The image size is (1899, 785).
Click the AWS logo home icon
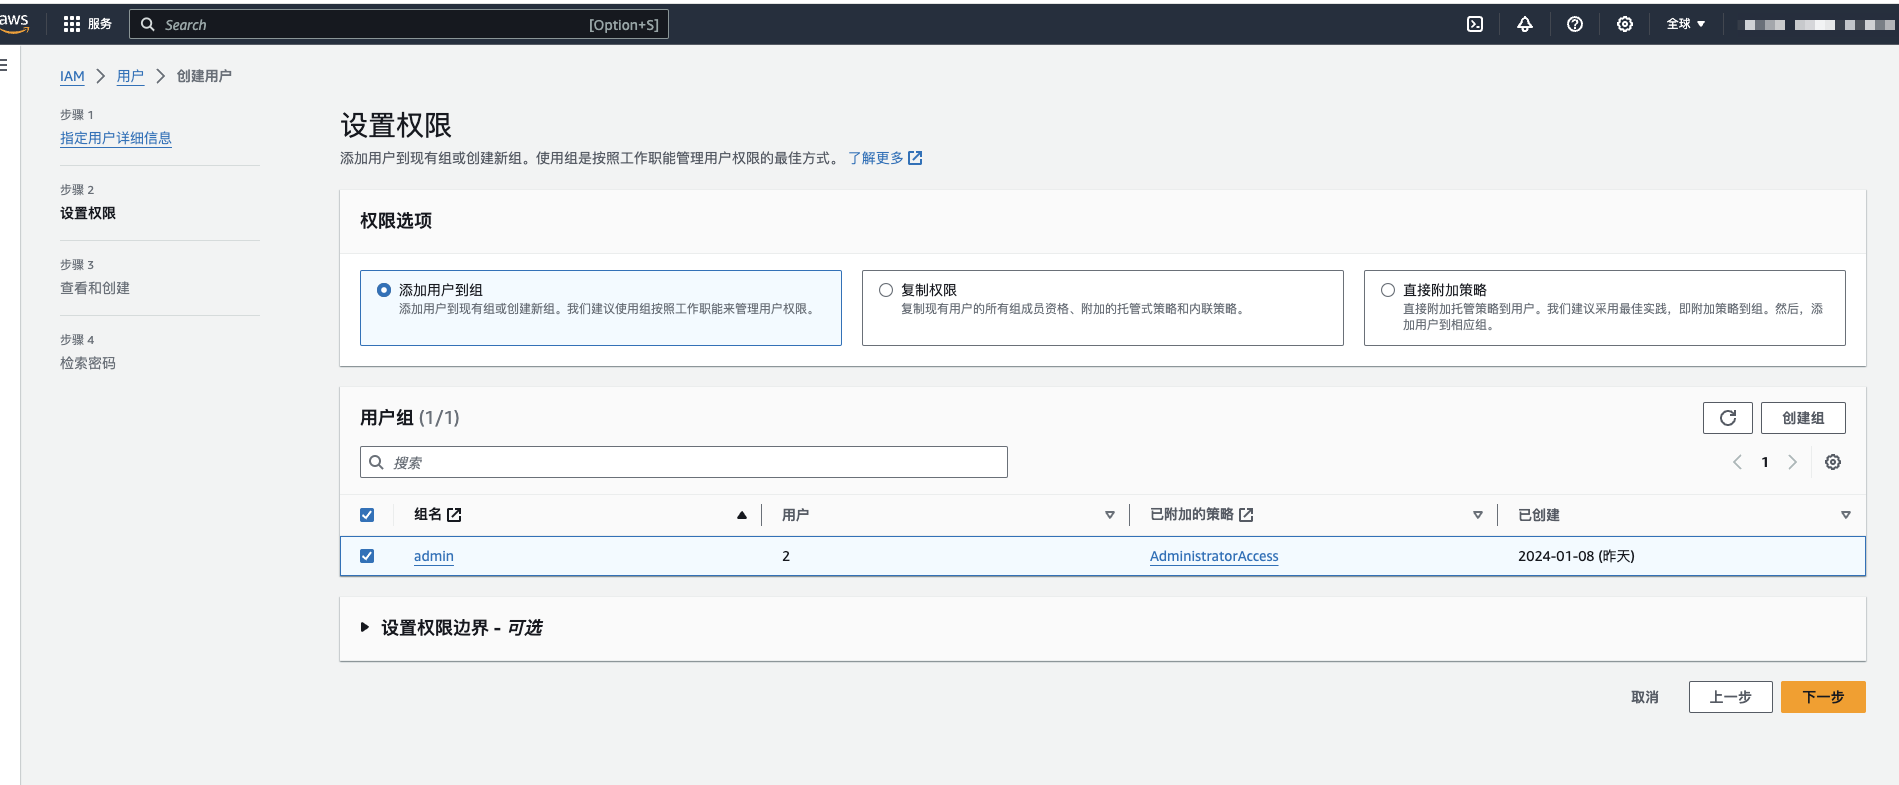14,23
